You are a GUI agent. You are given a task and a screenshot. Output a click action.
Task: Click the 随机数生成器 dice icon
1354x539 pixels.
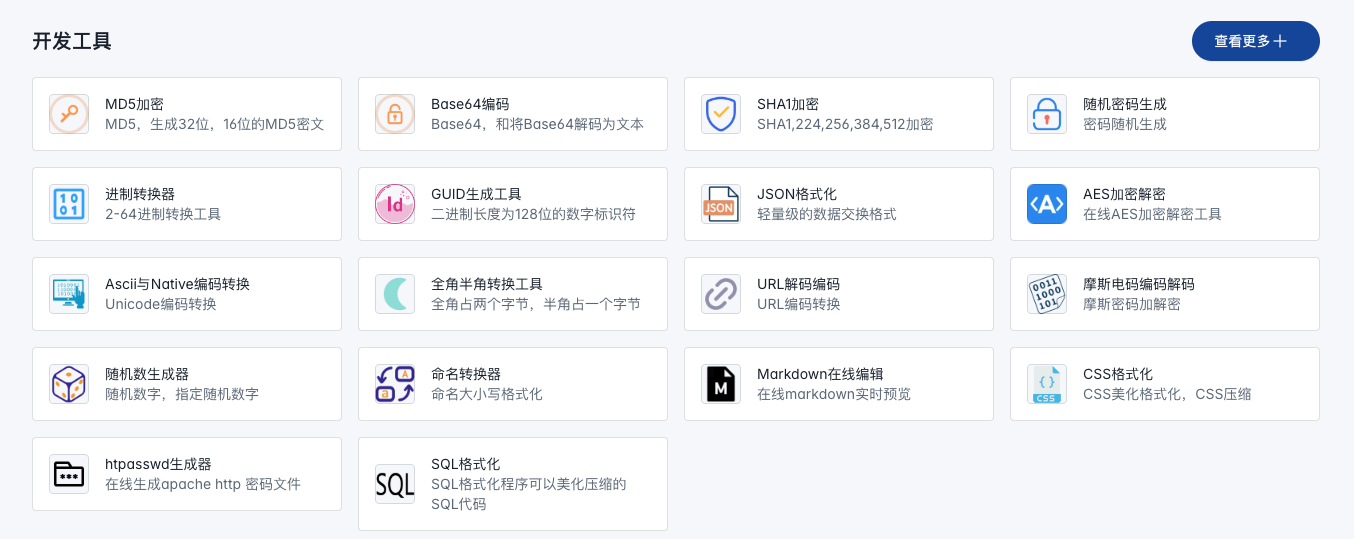[69, 384]
